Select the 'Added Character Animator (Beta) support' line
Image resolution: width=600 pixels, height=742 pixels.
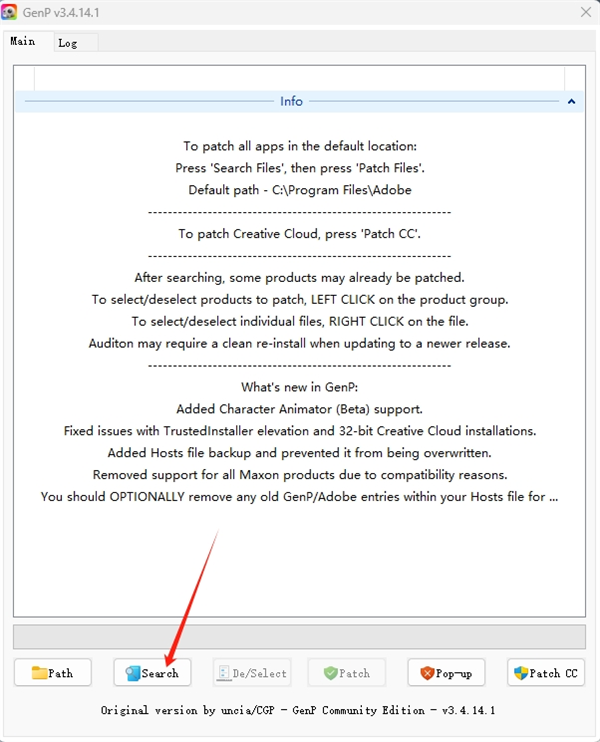click(300, 409)
